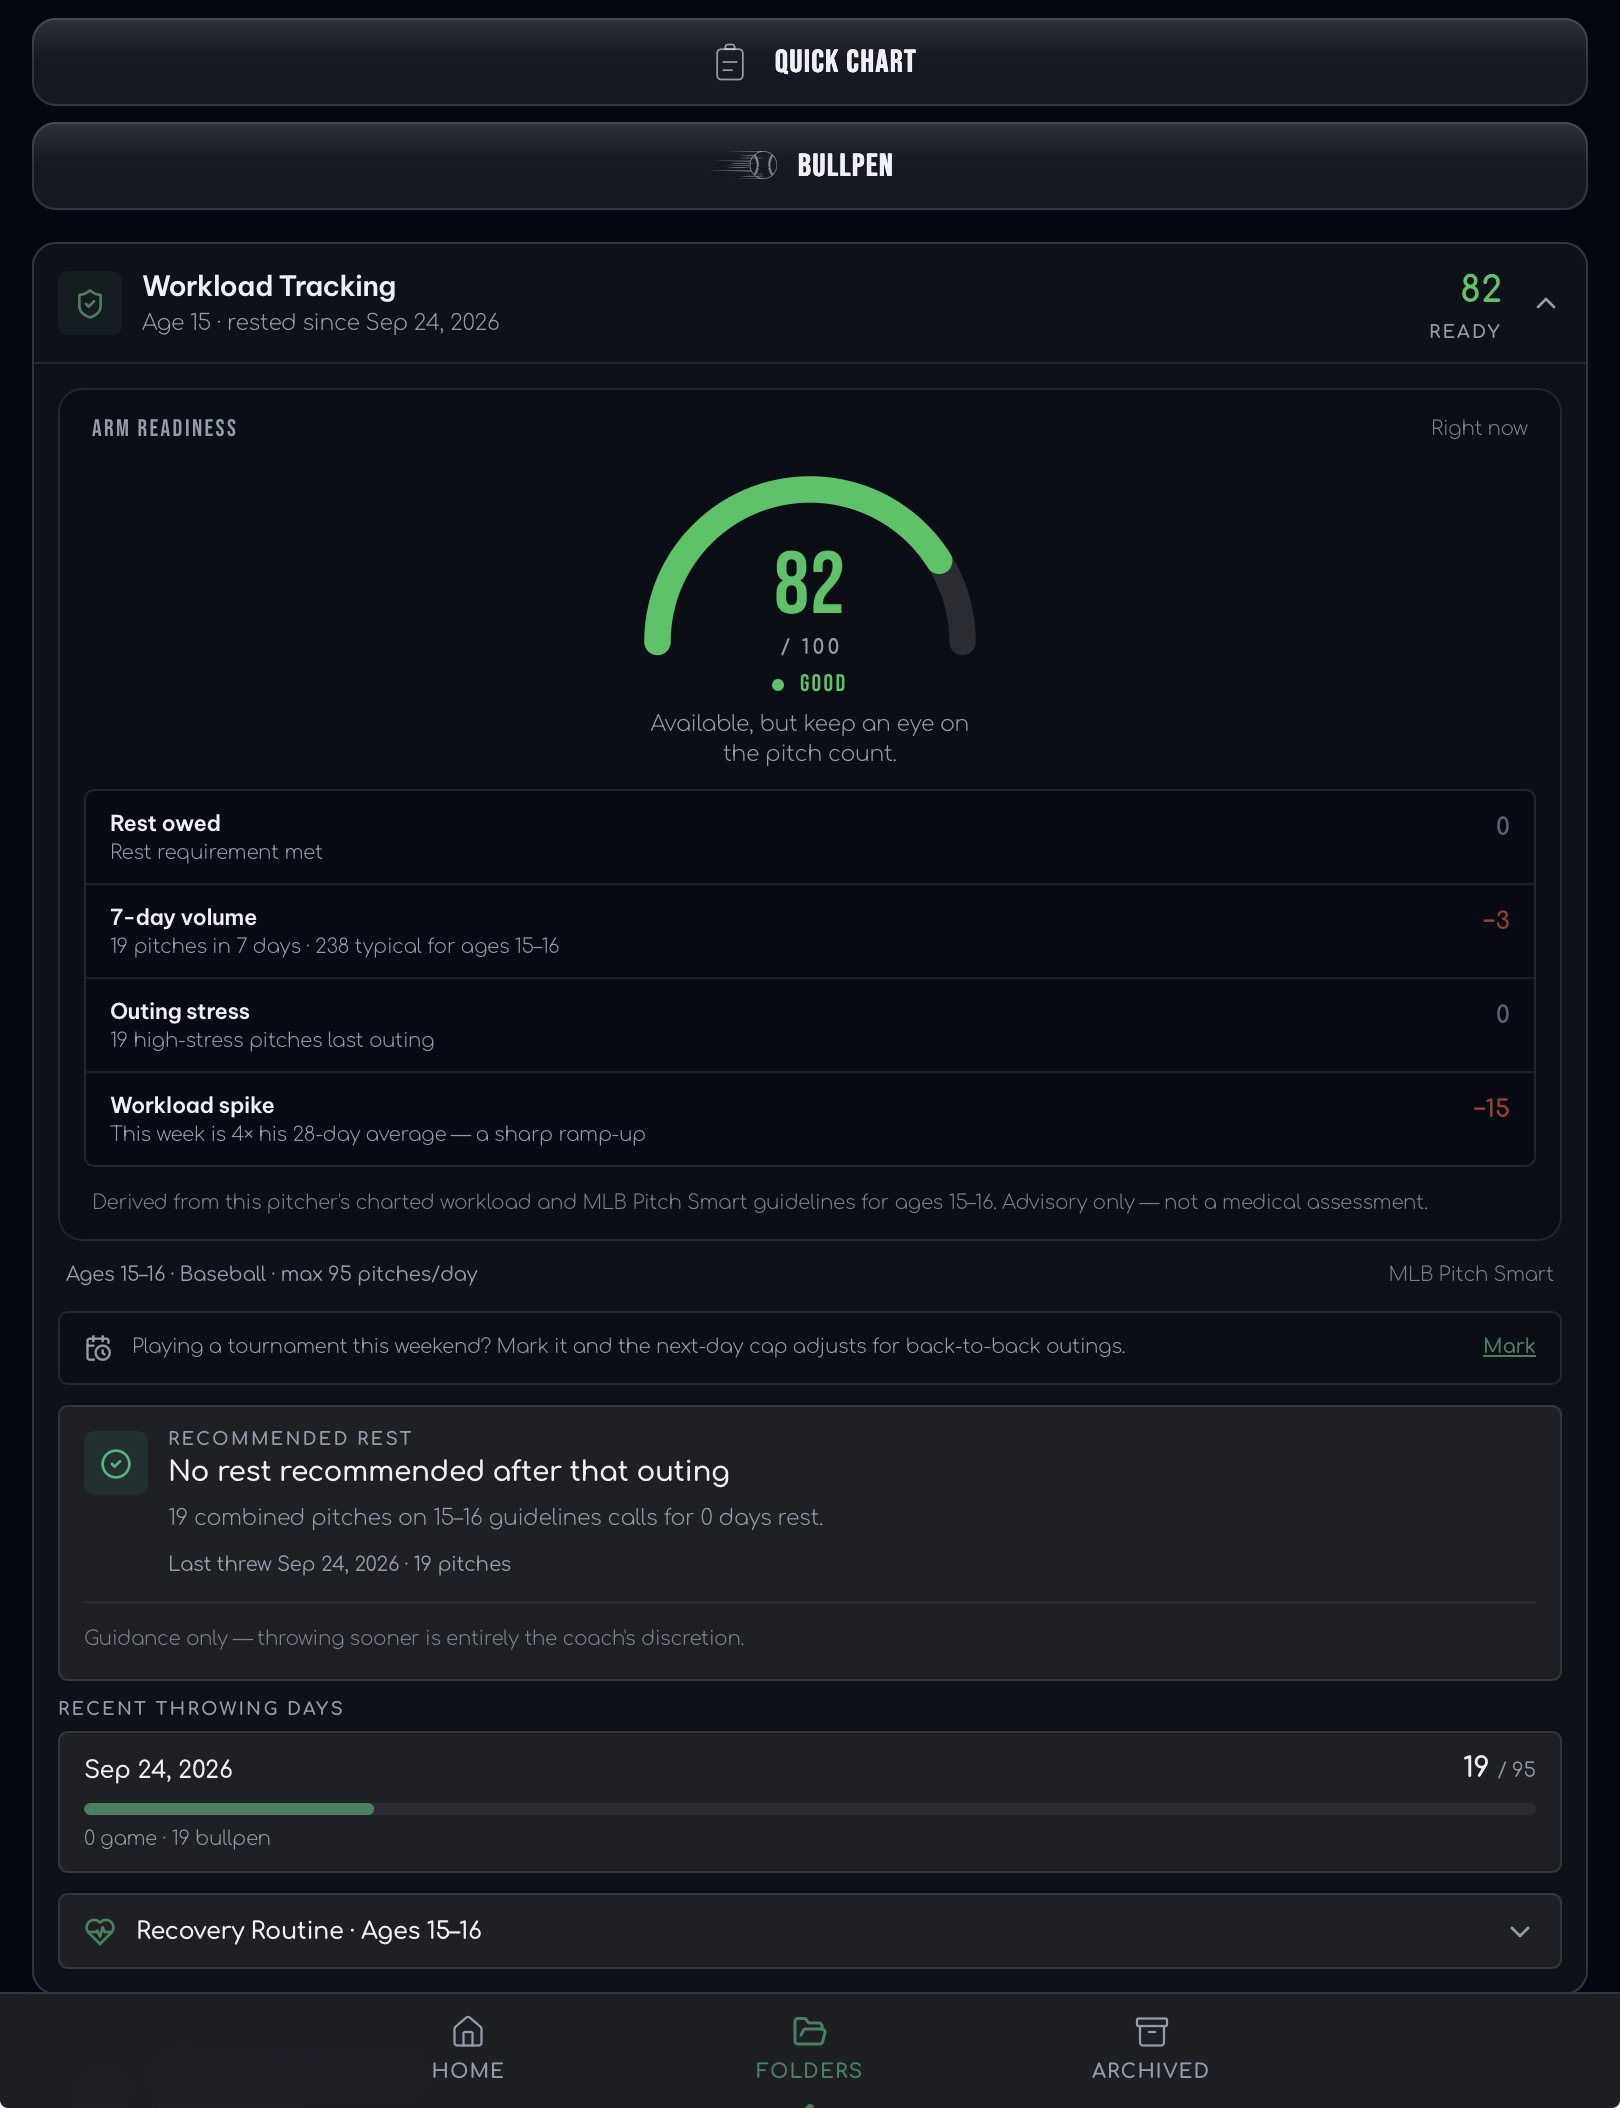This screenshot has width=1620, height=2108.
Task: Click the house icon in bottom navigation
Action: point(468,2031)
